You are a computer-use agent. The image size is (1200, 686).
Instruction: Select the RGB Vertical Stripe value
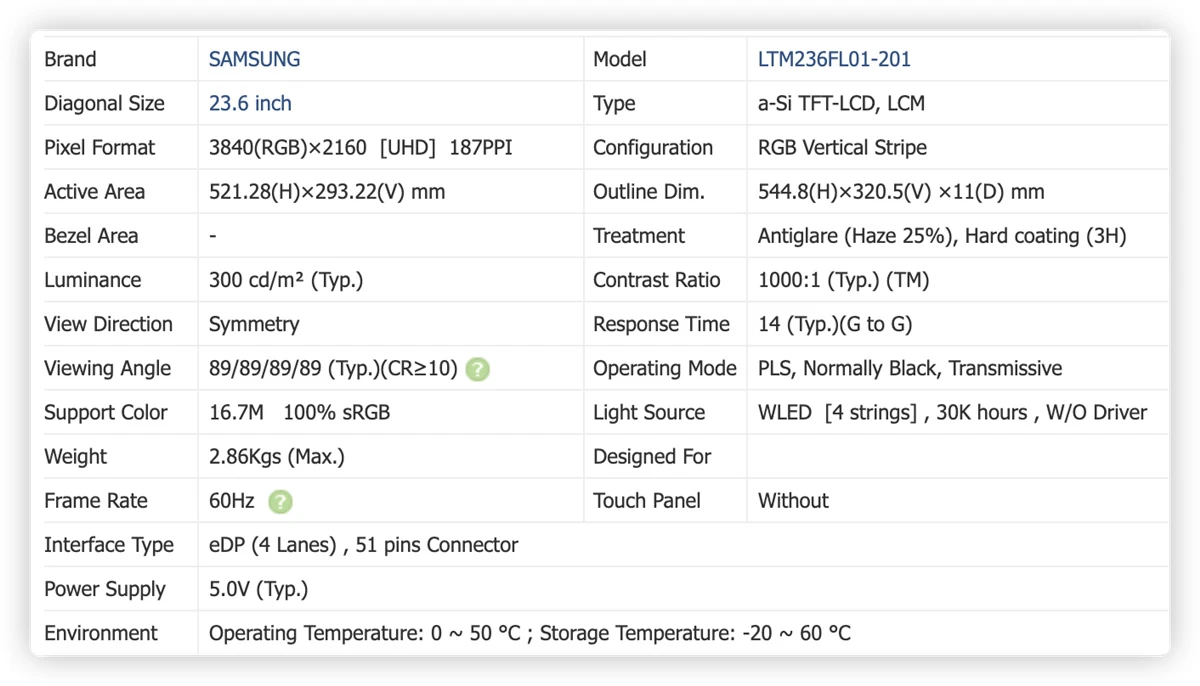click(842, 147)
